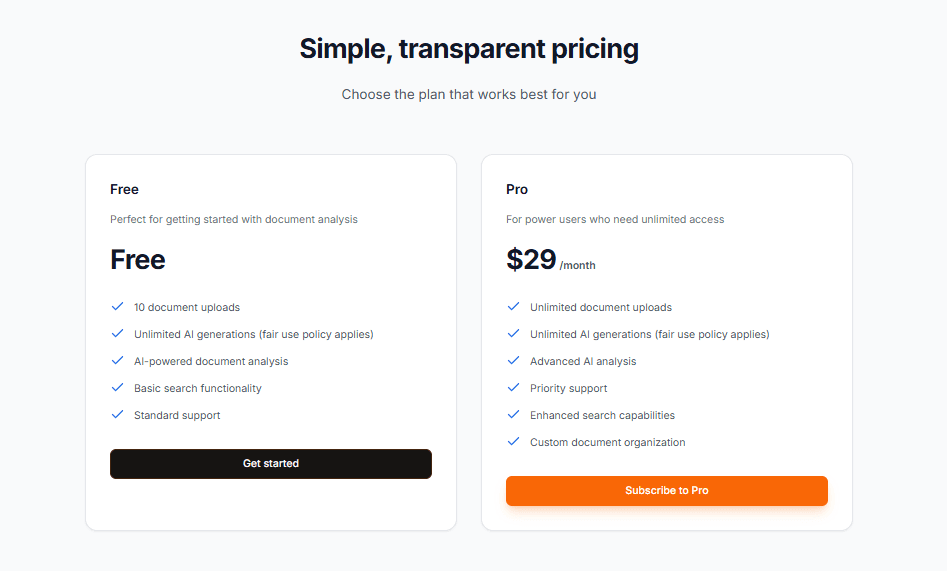Click the large Free price text

point(138,260)
